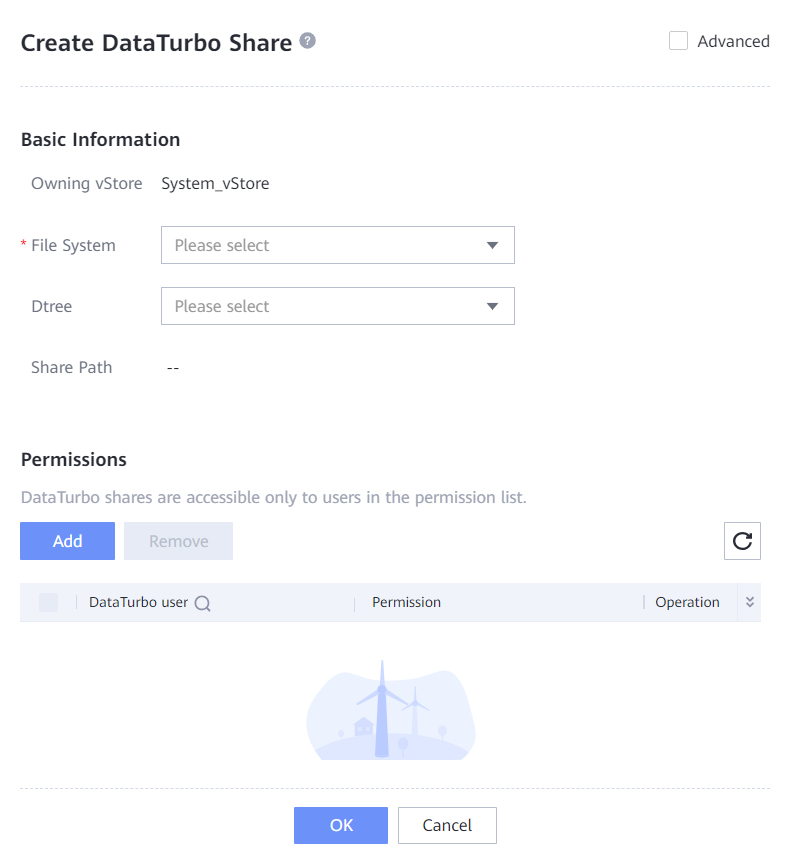
Task: Click the Remove button
Action: click(x=178, y=541)
